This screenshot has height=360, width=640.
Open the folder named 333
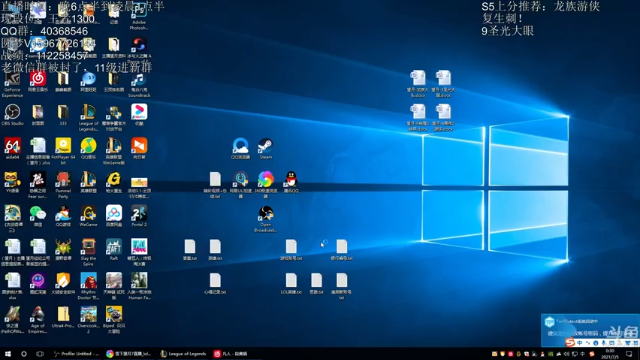pyautogui.click(x=63, y=115)
